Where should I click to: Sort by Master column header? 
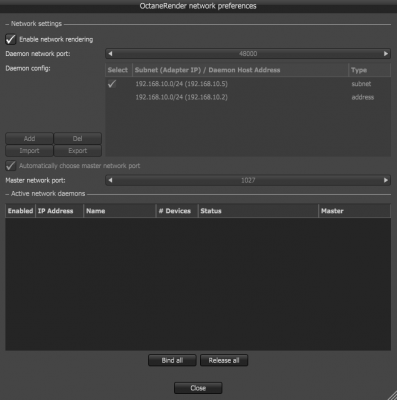tap(354, 211)
